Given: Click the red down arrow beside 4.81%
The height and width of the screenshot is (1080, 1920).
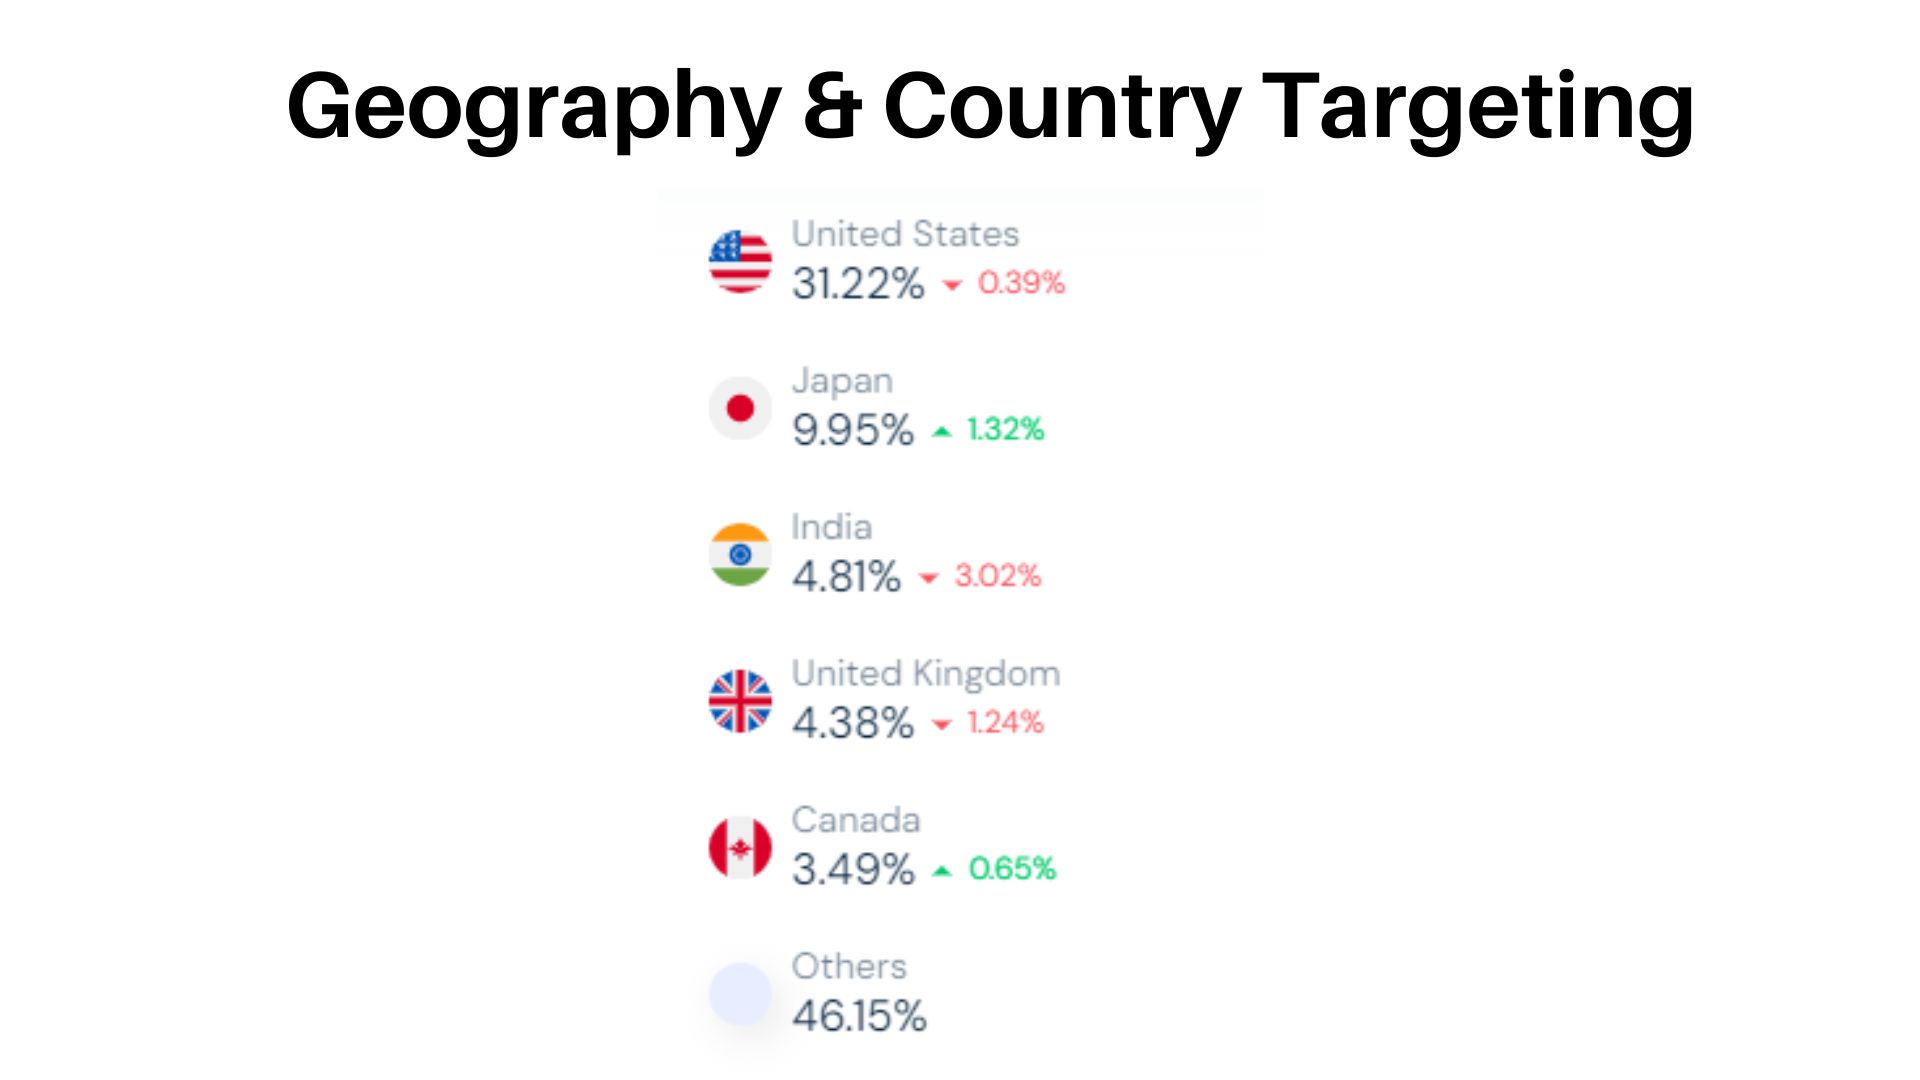Looking at the screenshot, I should tap(929, 578).
